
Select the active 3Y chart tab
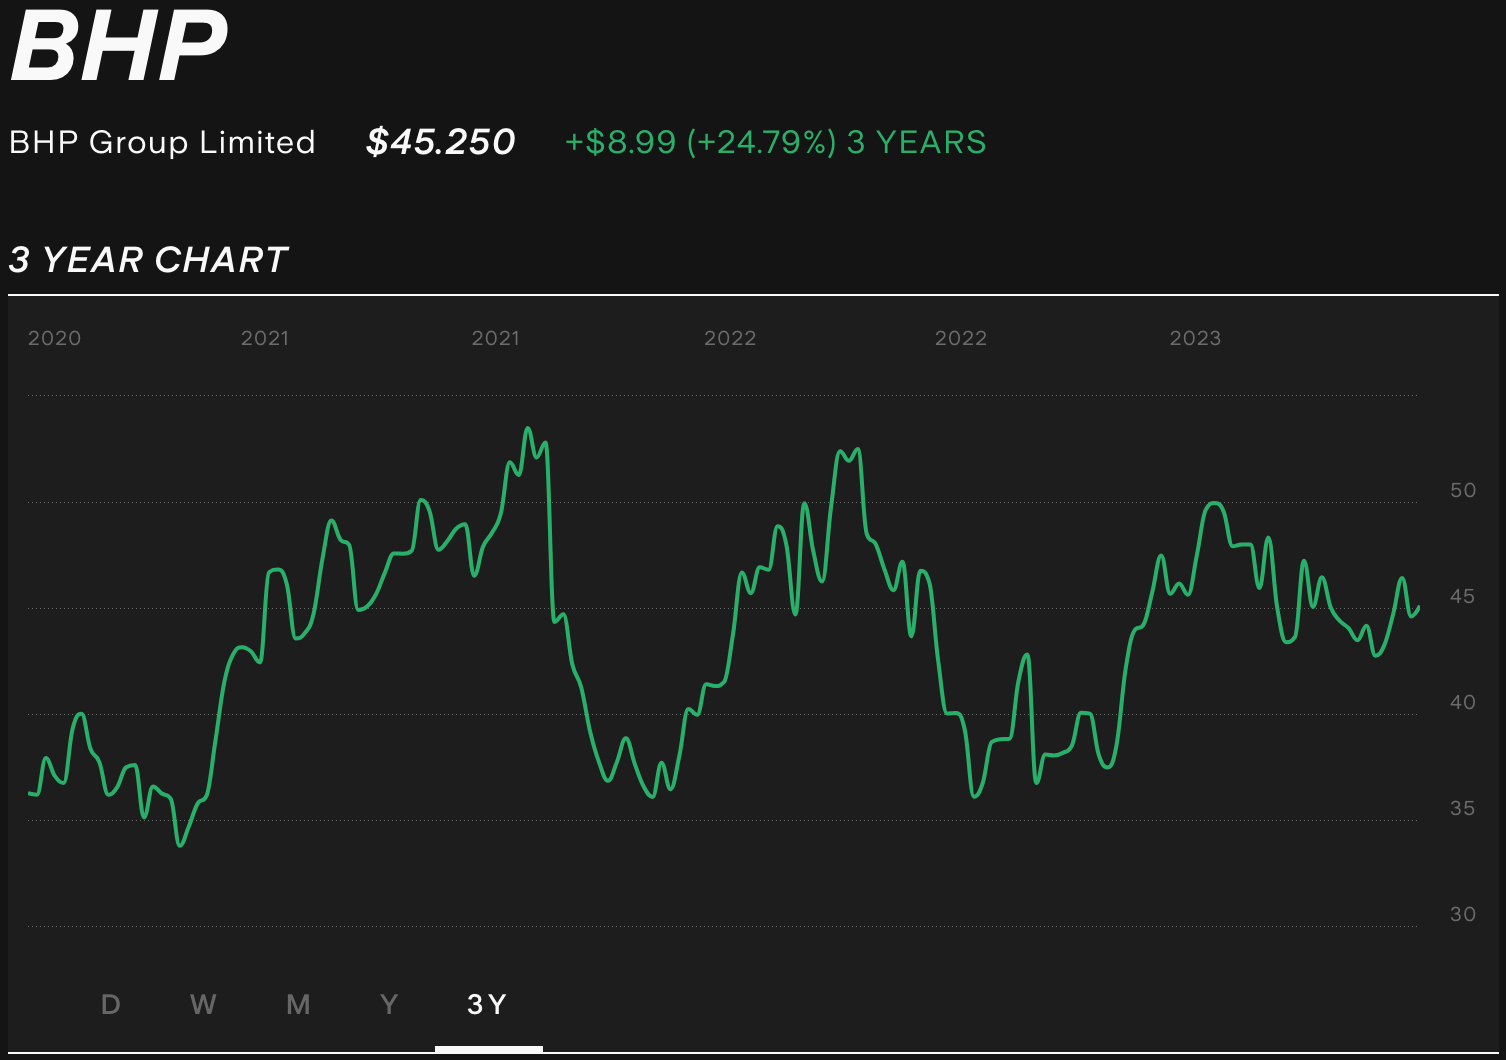488,1004
